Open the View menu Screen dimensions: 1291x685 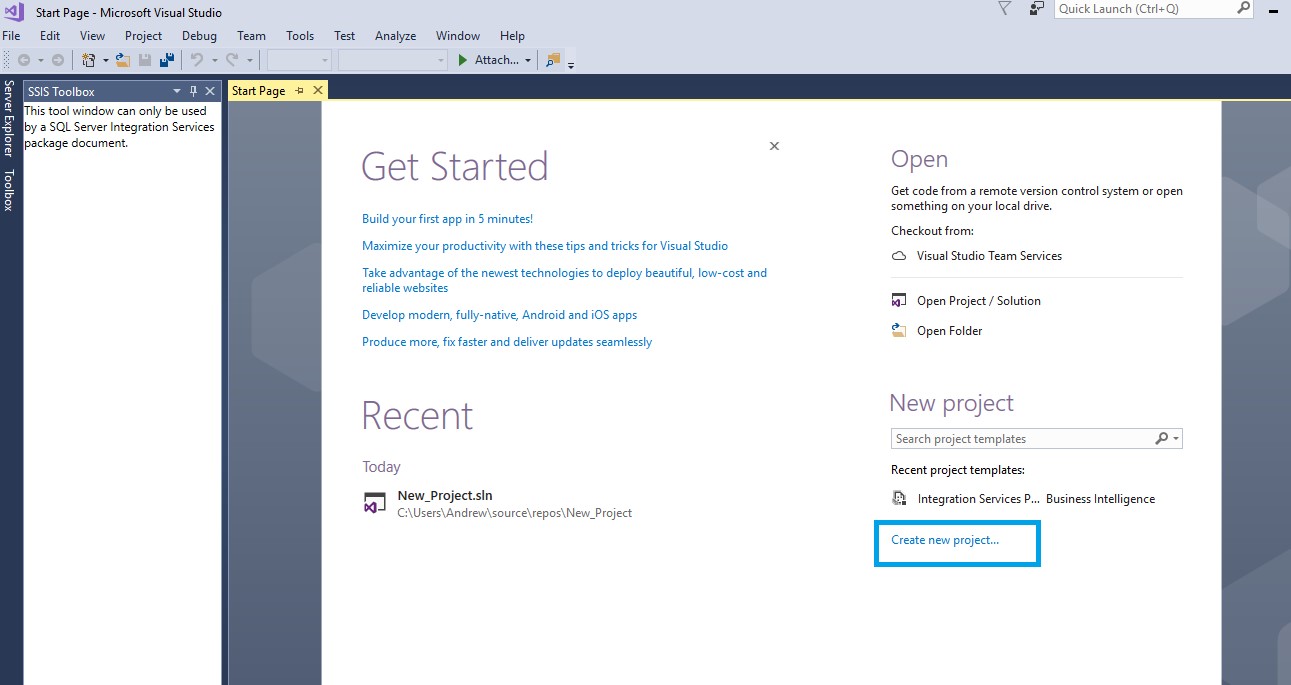point(92,35)
